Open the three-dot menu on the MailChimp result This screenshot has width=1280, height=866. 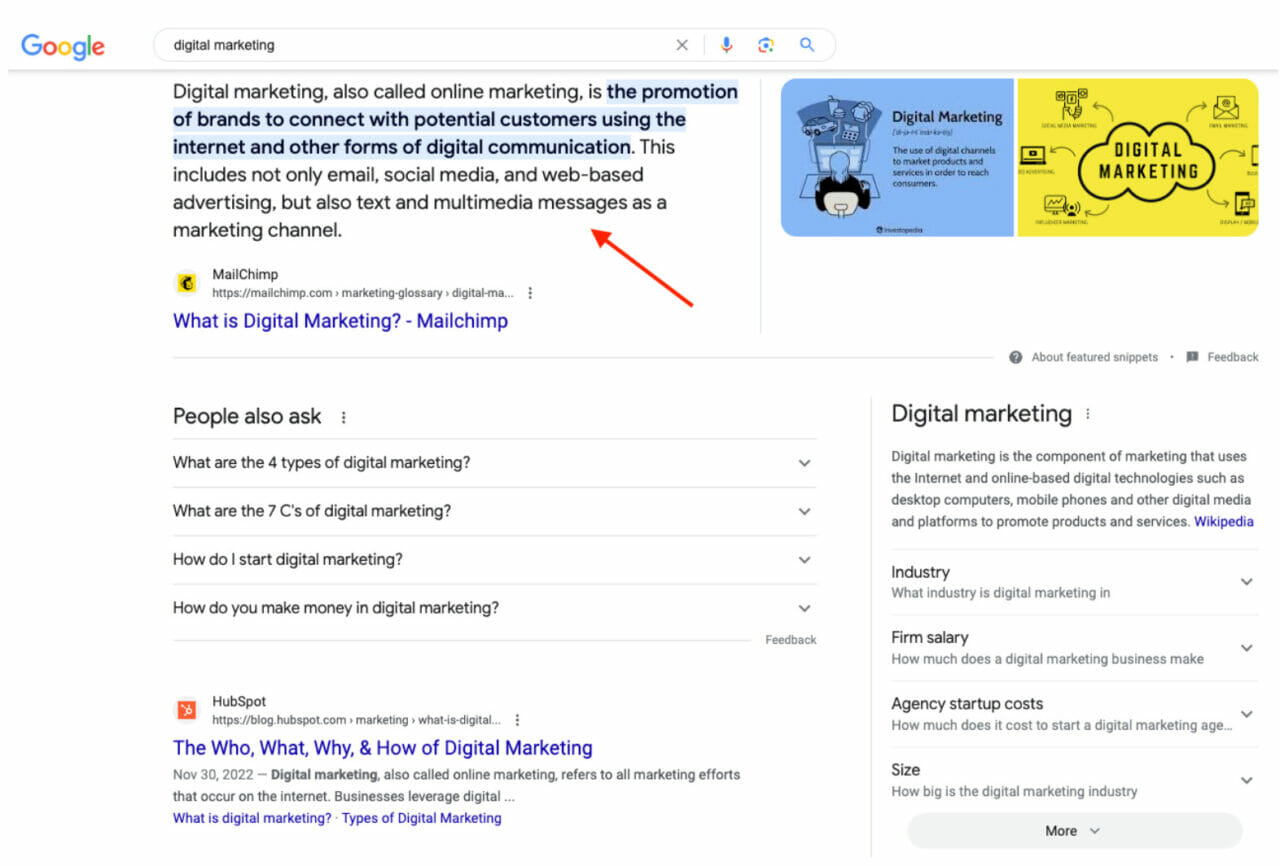pyautogui.click(x=530, y=292)
